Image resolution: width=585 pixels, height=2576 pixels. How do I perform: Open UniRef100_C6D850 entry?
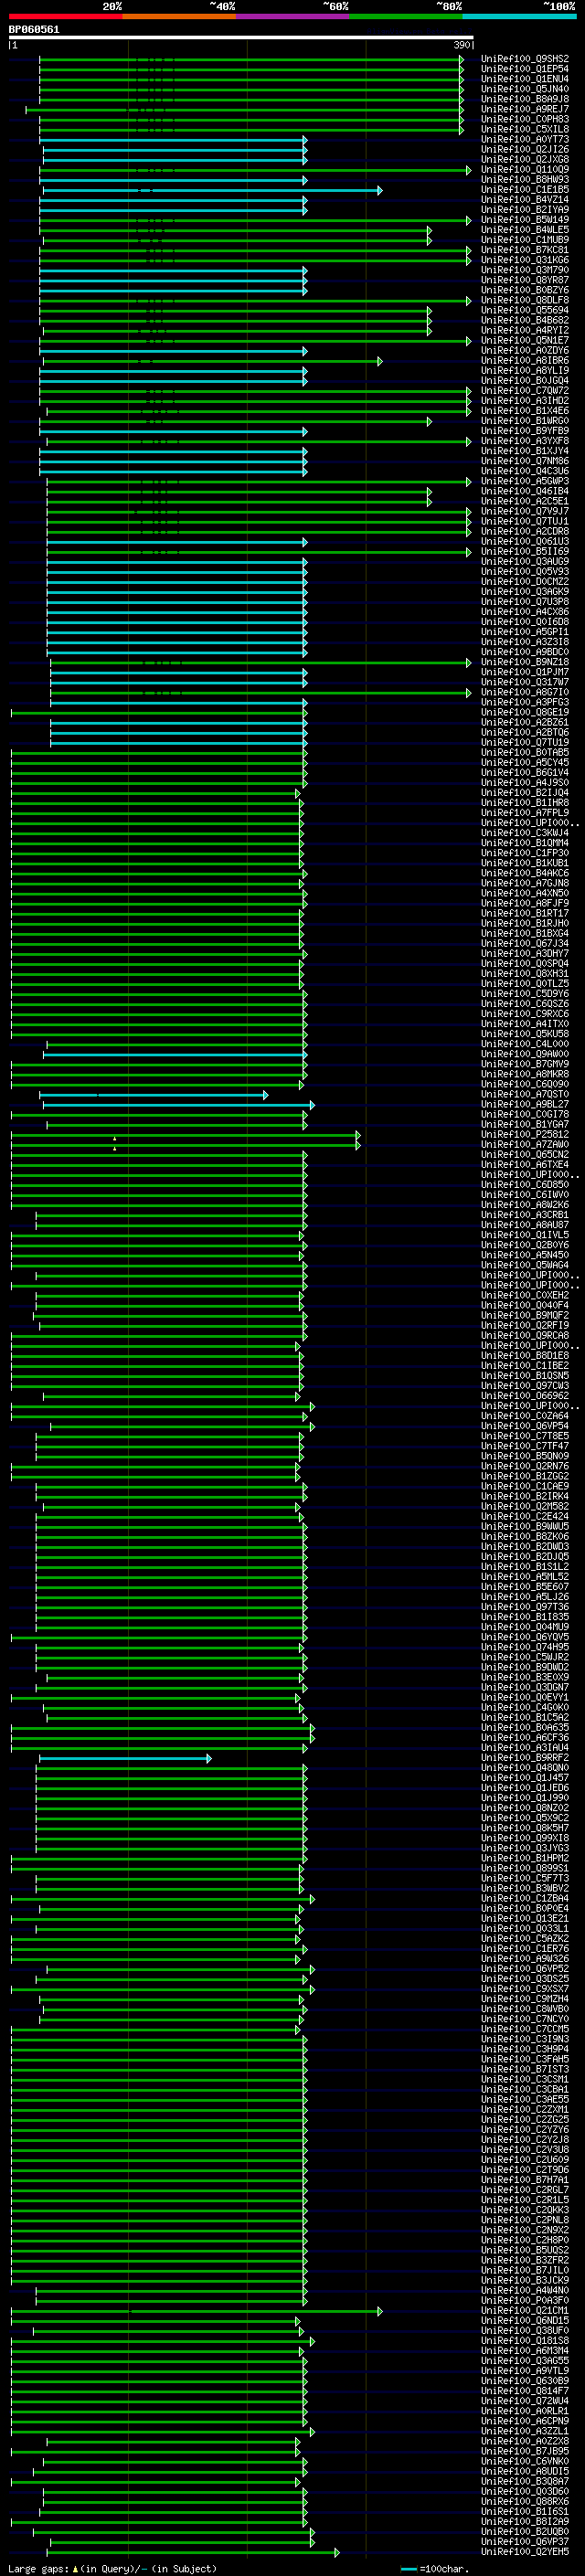[524, 1185]
